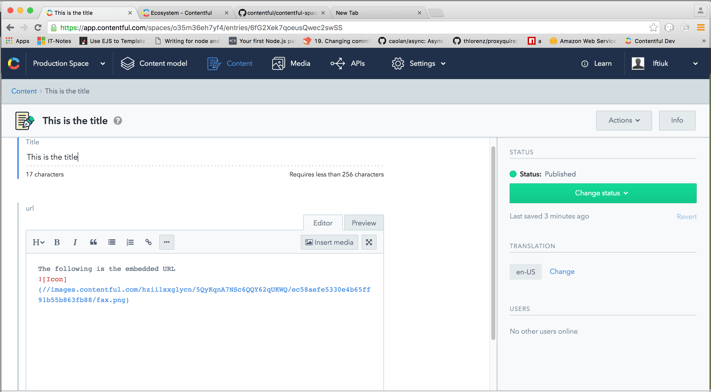Image resolution: width=711 pixels, height=392 pixels.
Task: Switch to the Ecosystem - Contentful tab
Action: tap(185, 13)
